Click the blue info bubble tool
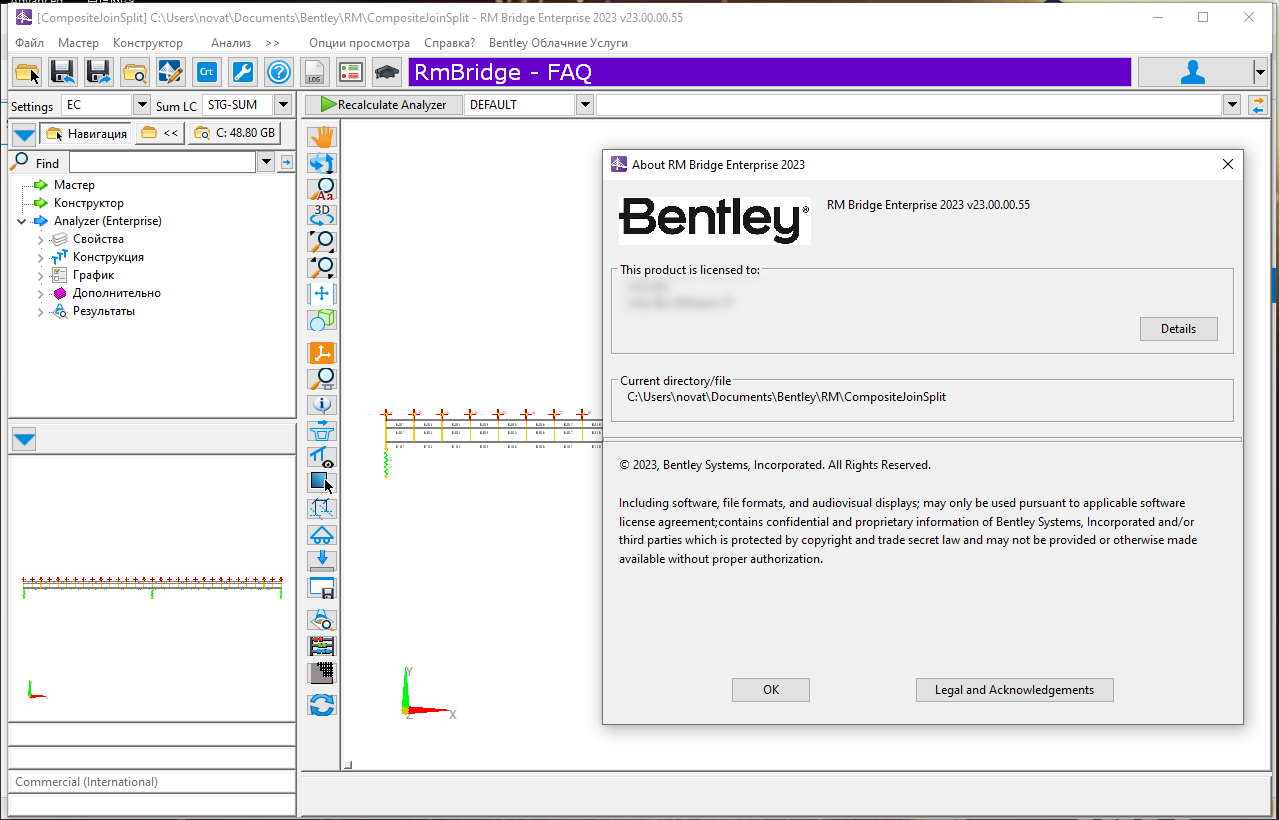The width and height of the screenshot is (1279, 820). (x=322, y=405)
